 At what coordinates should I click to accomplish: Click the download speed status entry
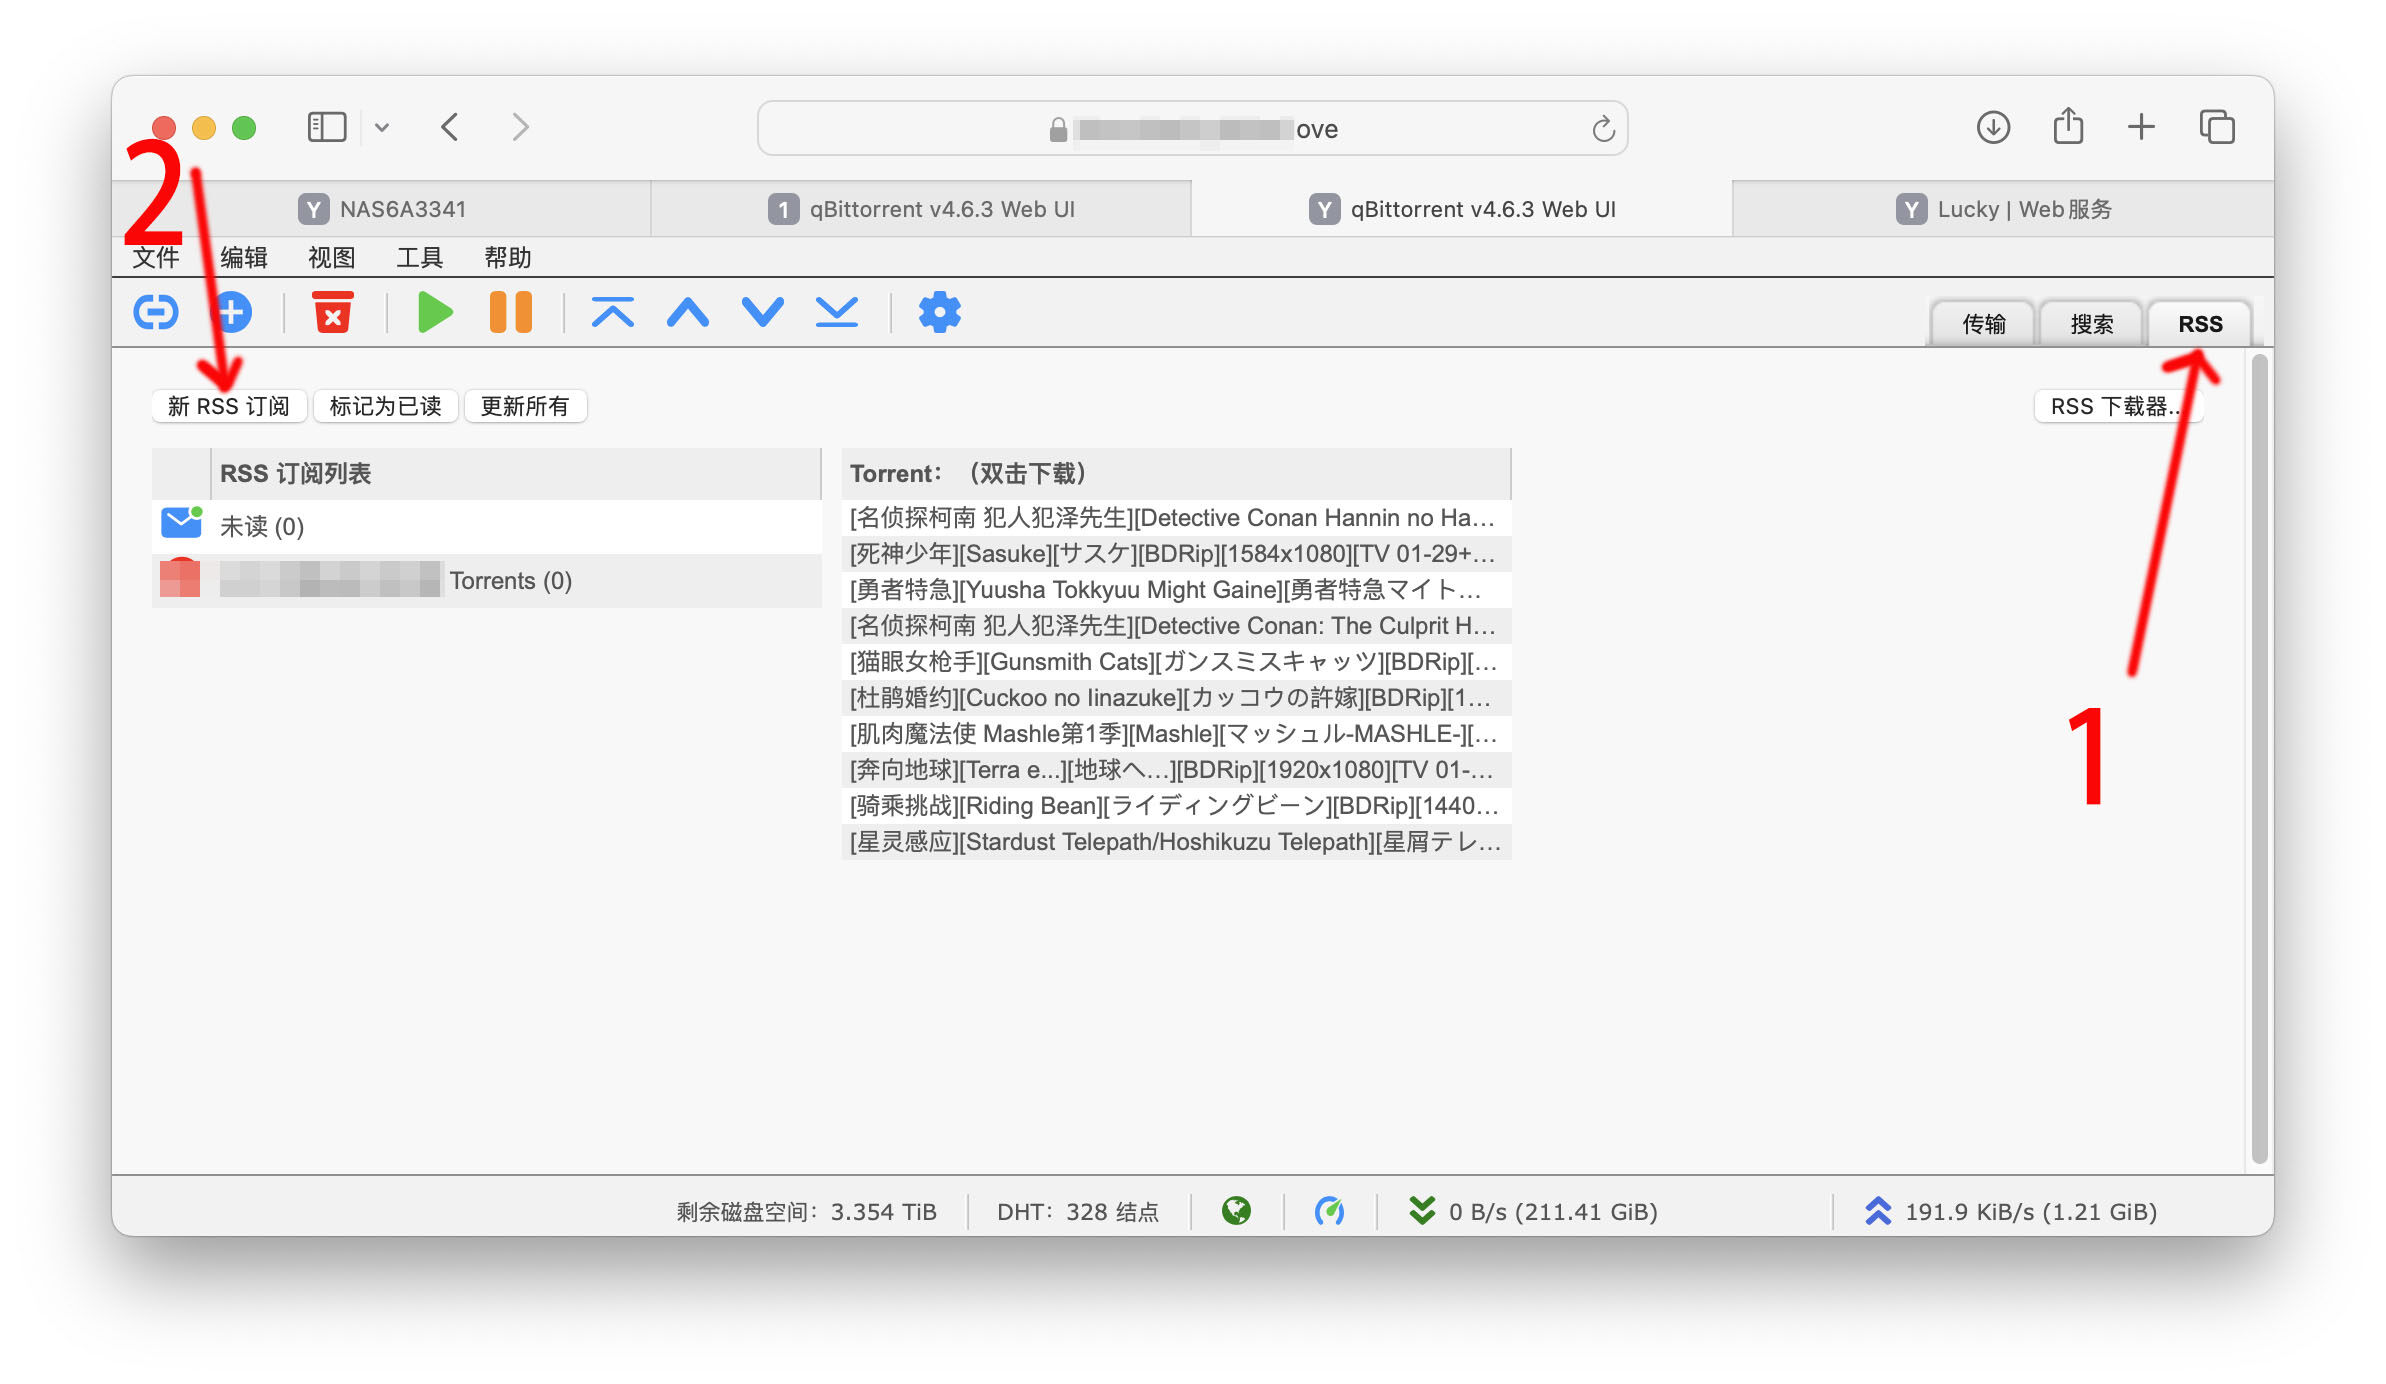1533,1211
